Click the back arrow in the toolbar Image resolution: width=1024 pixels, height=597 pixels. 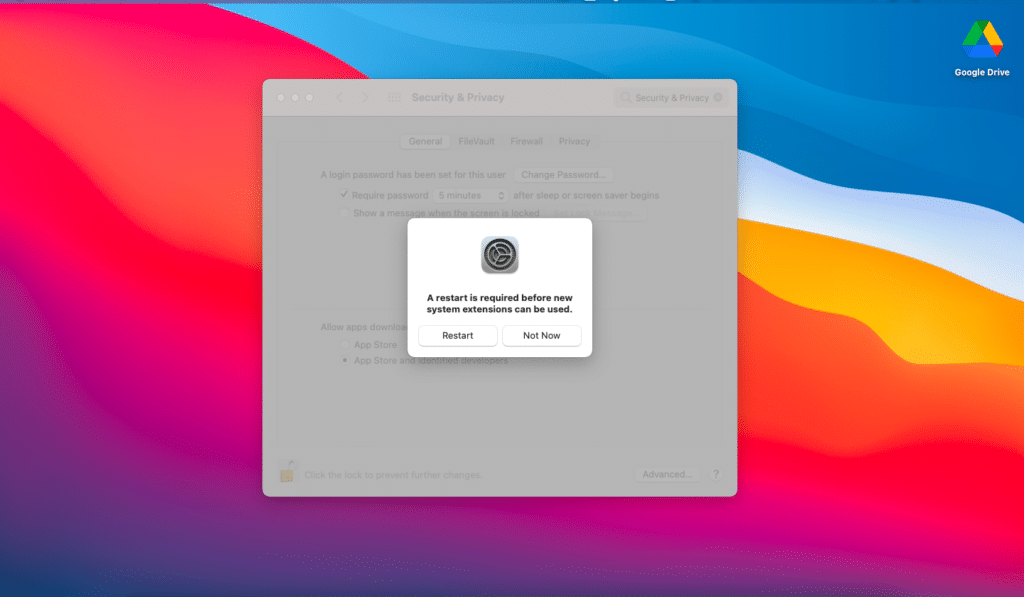(339, 97)
